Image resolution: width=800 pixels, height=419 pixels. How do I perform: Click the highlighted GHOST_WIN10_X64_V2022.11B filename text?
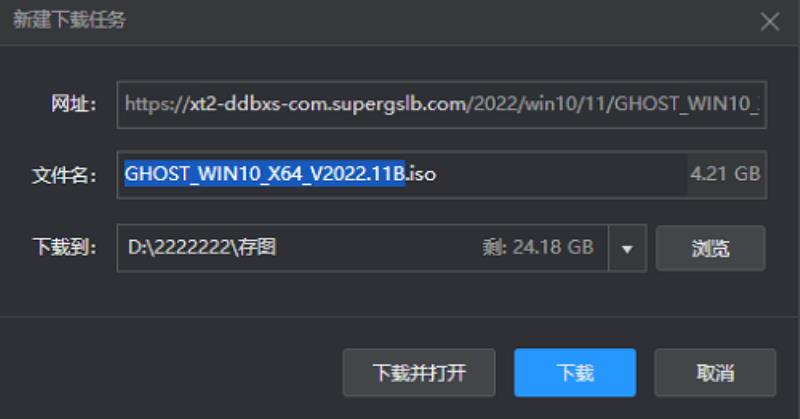click(x=265, y=174)
